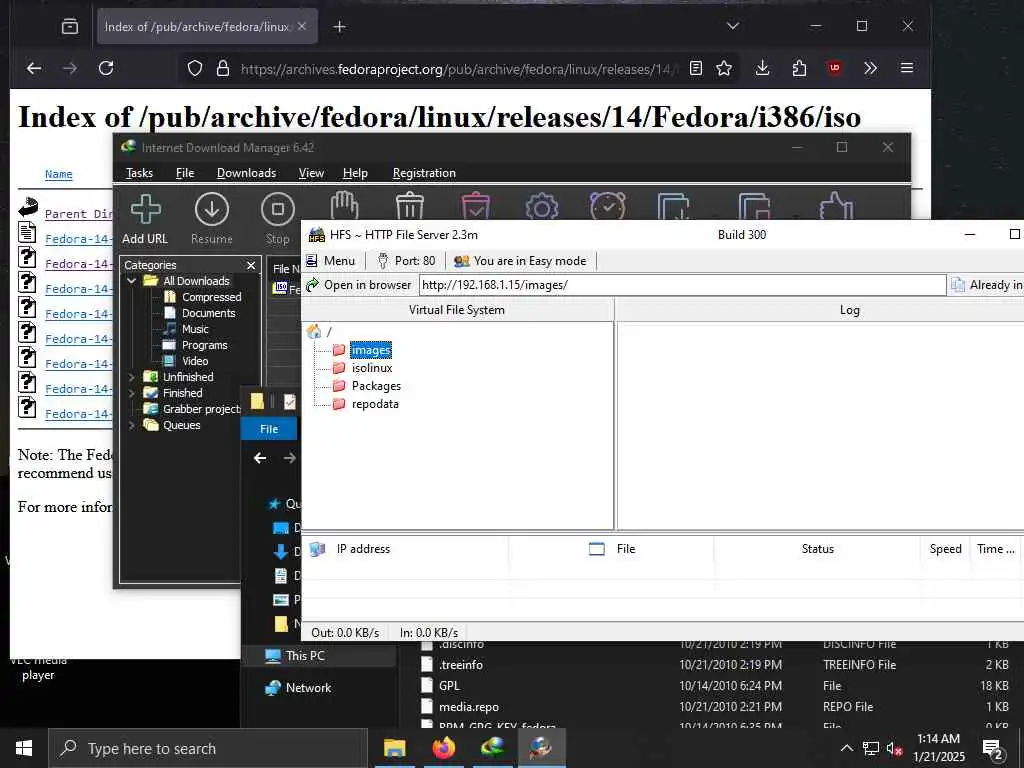Select Documents category in IDM

208,313
